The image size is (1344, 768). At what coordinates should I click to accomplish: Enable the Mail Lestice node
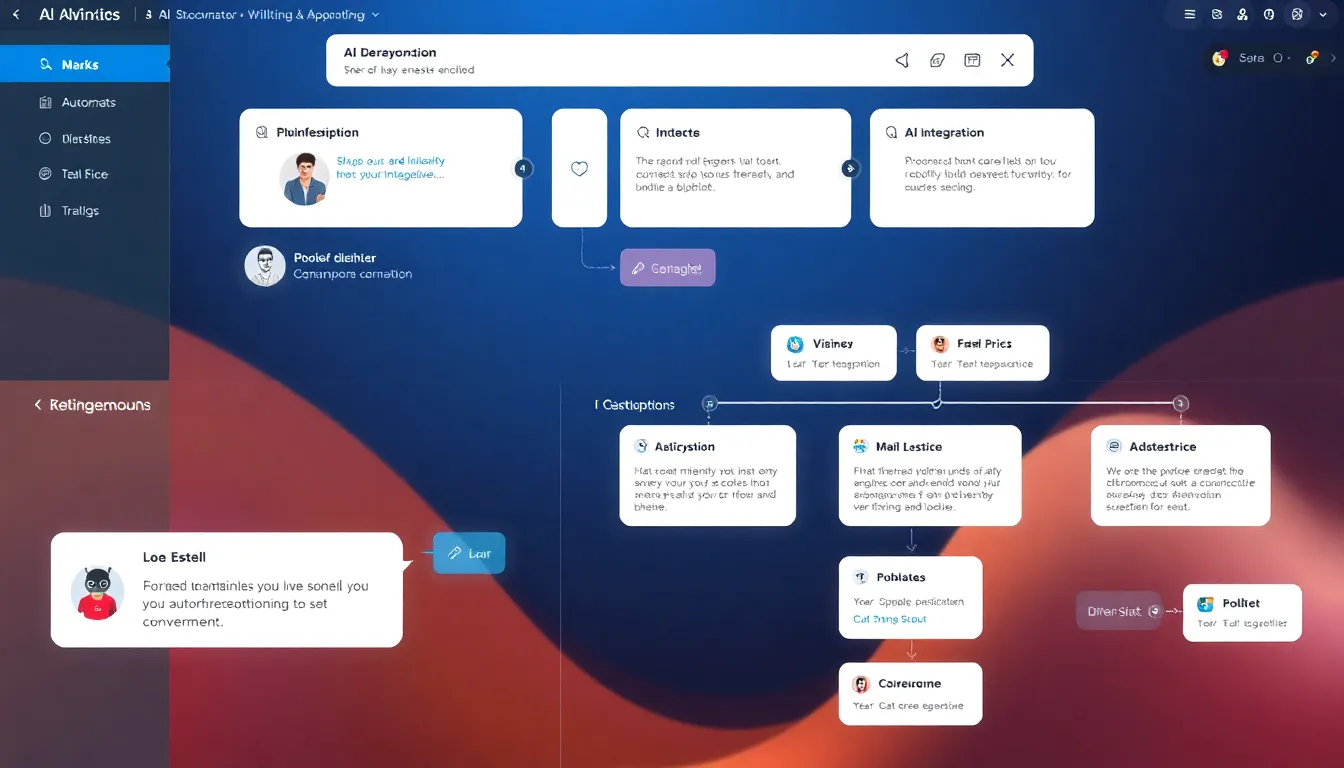pyautogui.click(x=930, y=475)
